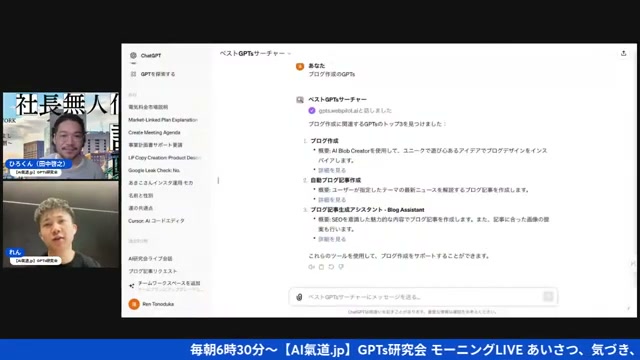Viewport: 640px width, 360px height.
Task: Click the あなた sender label
Action: click(x=317, y=65)
